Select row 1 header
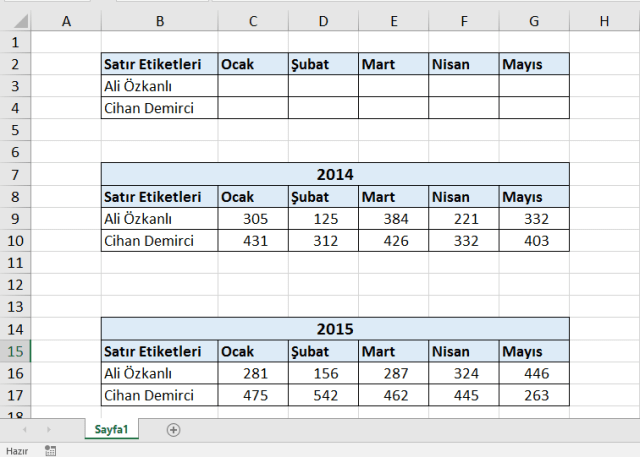The image size is (640, 457). pos(15,42)
